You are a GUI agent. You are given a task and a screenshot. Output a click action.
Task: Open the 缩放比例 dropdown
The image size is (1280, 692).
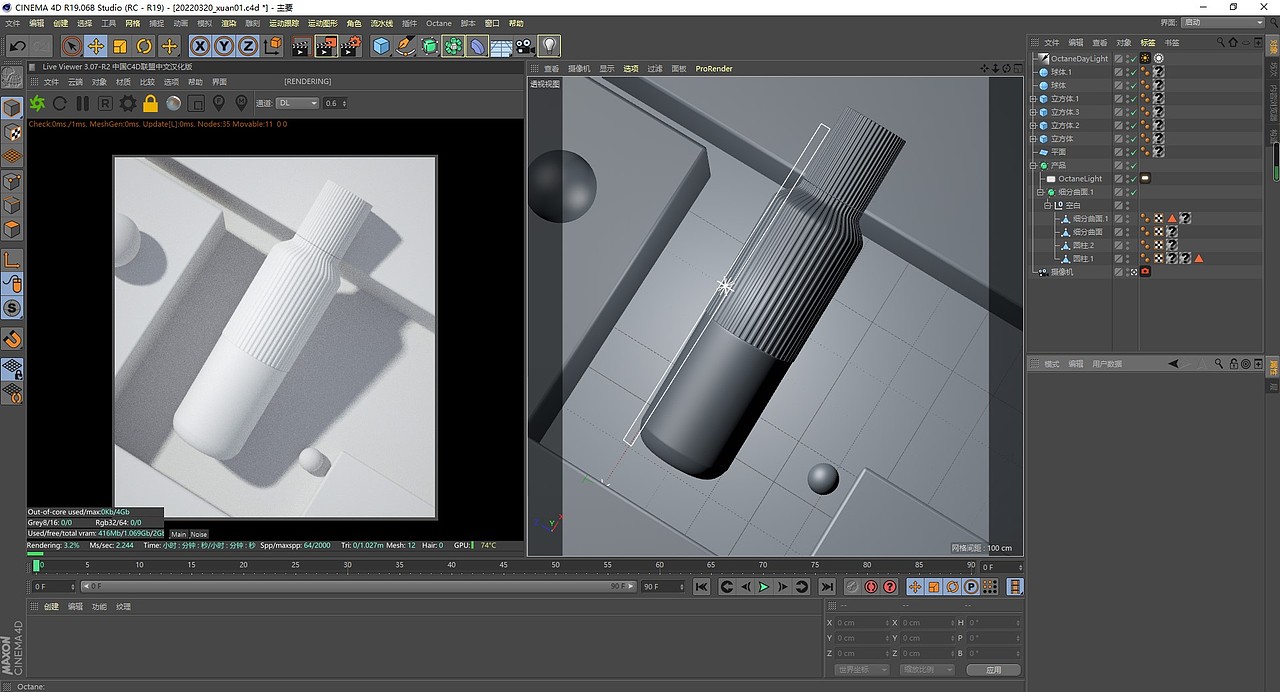pos(927,670)
